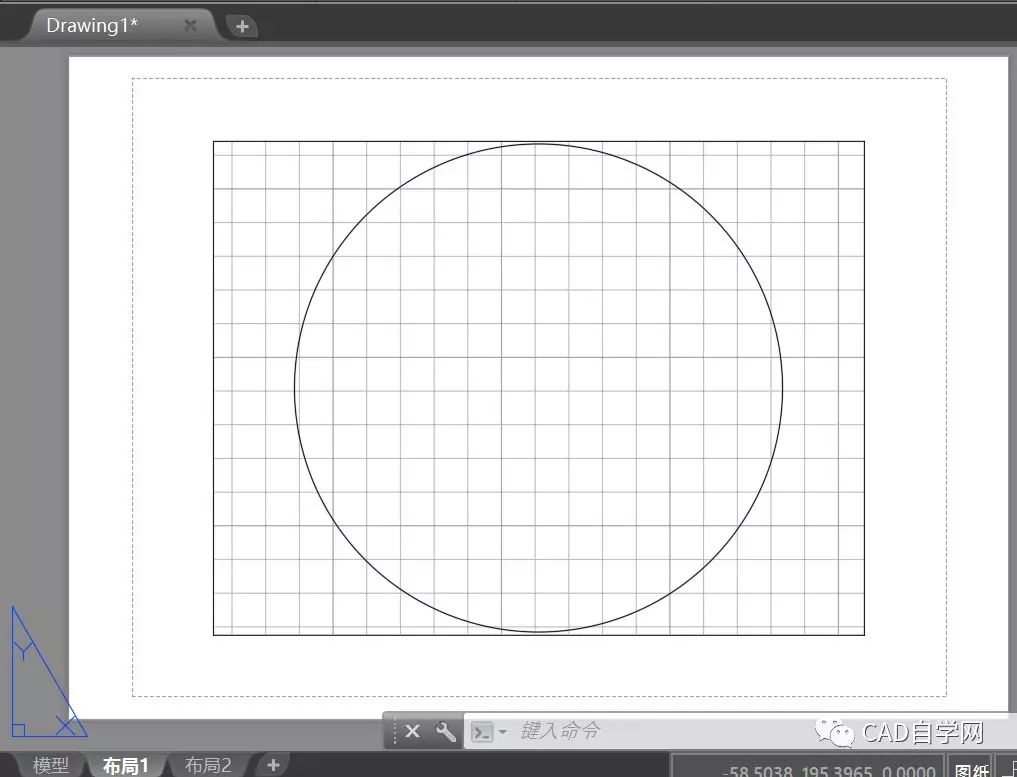Image resolution: width=1017 pixels, height=777 pixels.
Task: Click the command prompt icon
Action: click(x=482, y=732)
